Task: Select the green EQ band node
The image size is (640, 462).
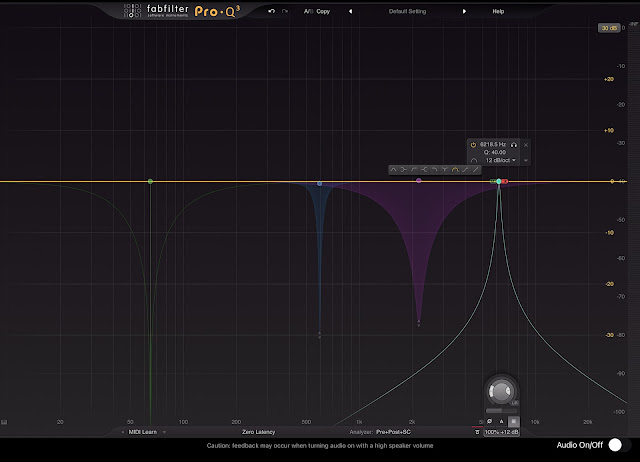Action: pos(150,181)
